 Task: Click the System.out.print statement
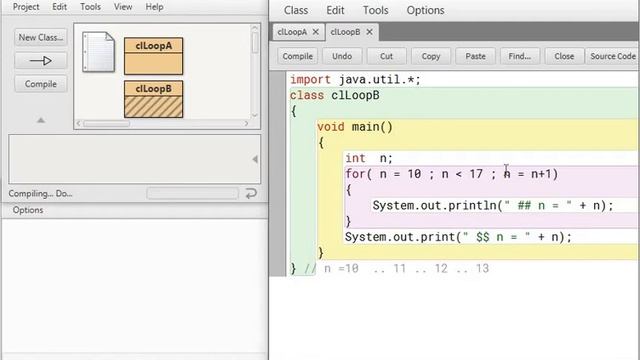(x=458, y=237)
